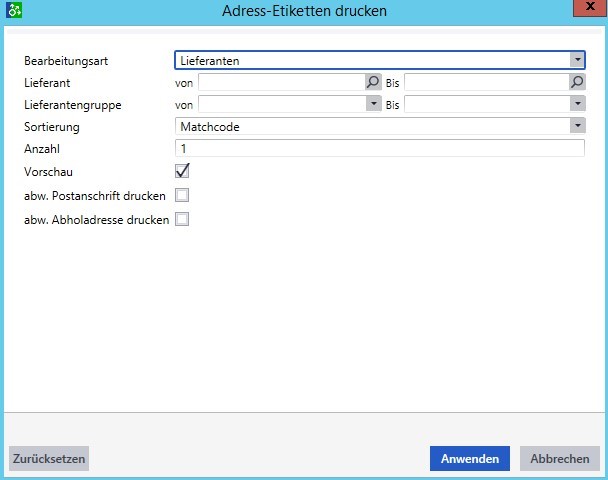Tick the abw. Abholadresse drucken checkbox
Image resolution: width=608 pixels, height=480 pixels.
[182, 219]
